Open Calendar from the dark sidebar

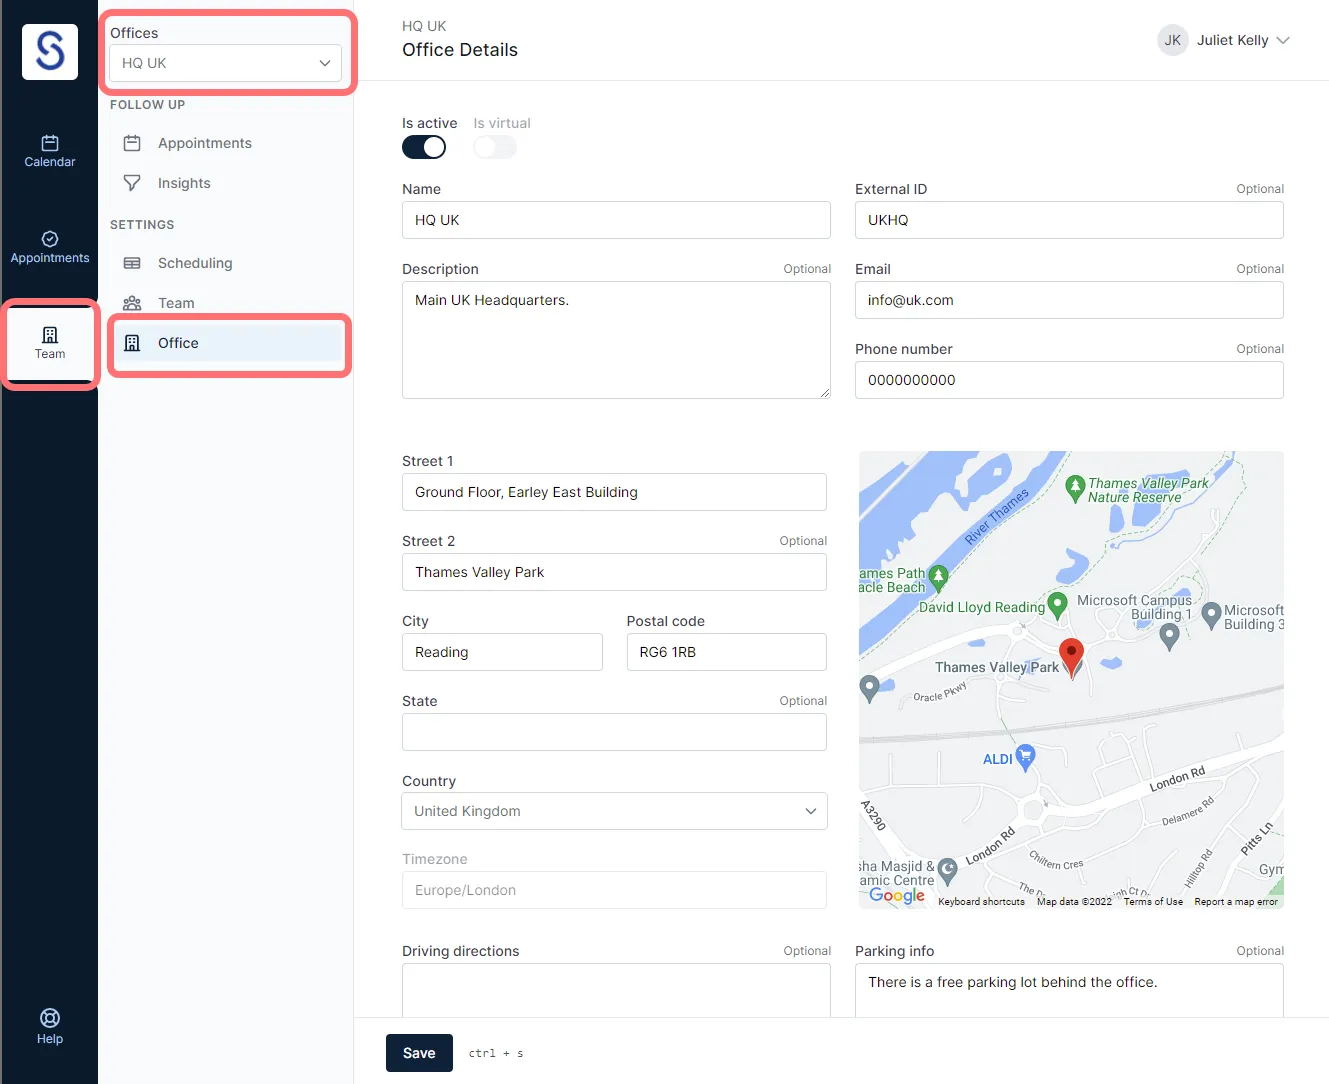(x=50, y=151)
